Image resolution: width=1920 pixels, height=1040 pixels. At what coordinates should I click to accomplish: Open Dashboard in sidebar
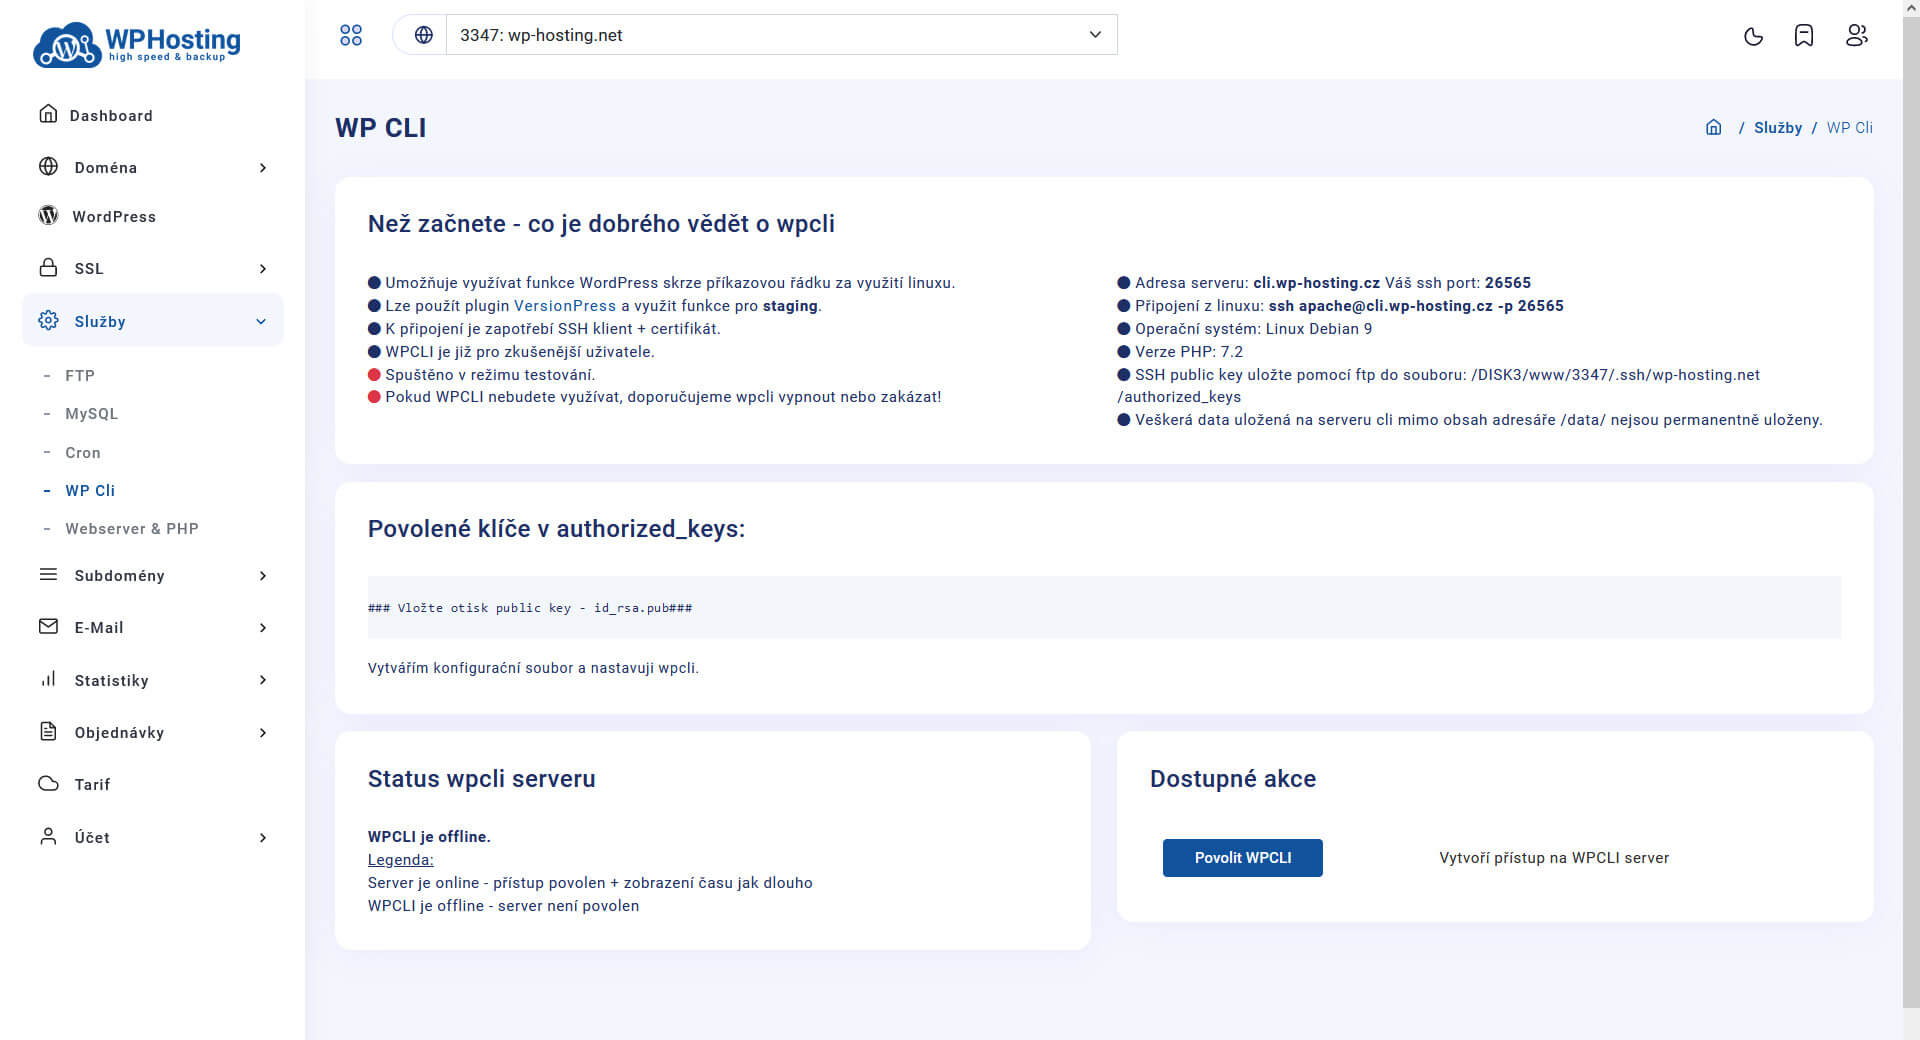[x=111, y=116]
